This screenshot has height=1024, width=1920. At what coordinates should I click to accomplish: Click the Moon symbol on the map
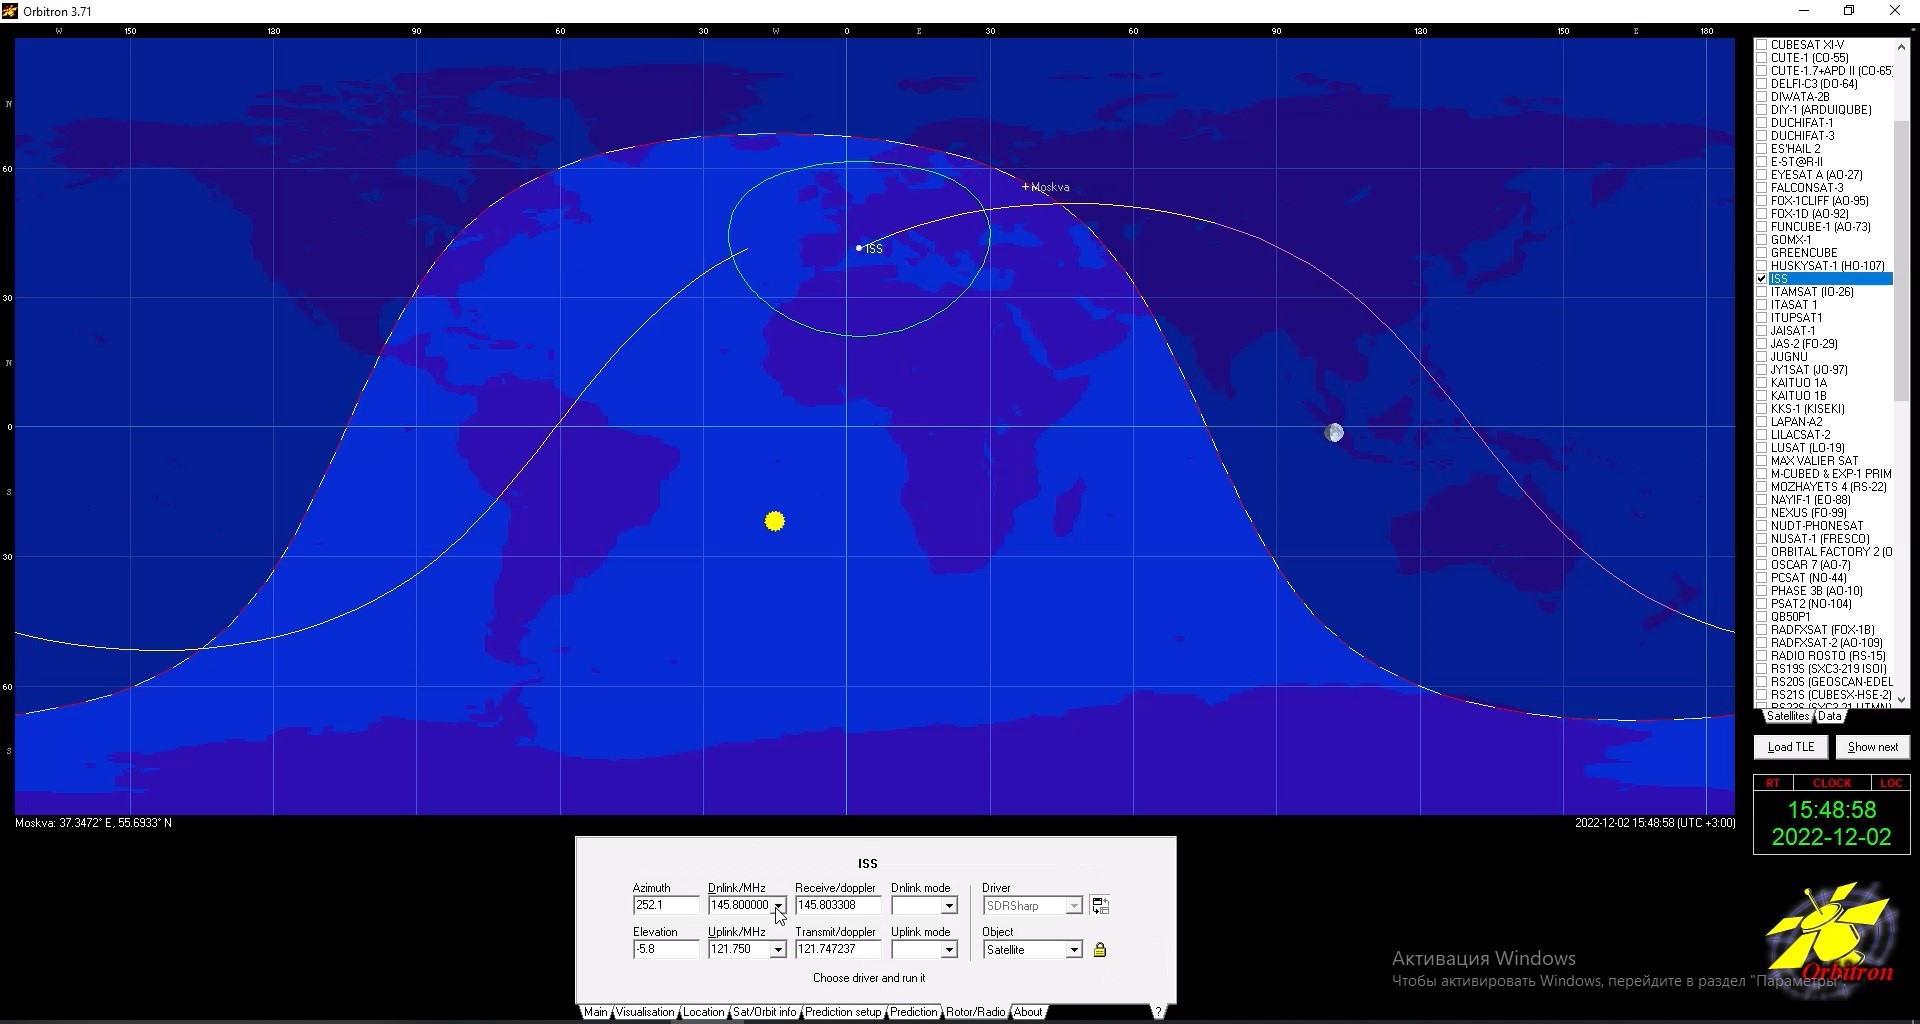[x=1334, y=432]
